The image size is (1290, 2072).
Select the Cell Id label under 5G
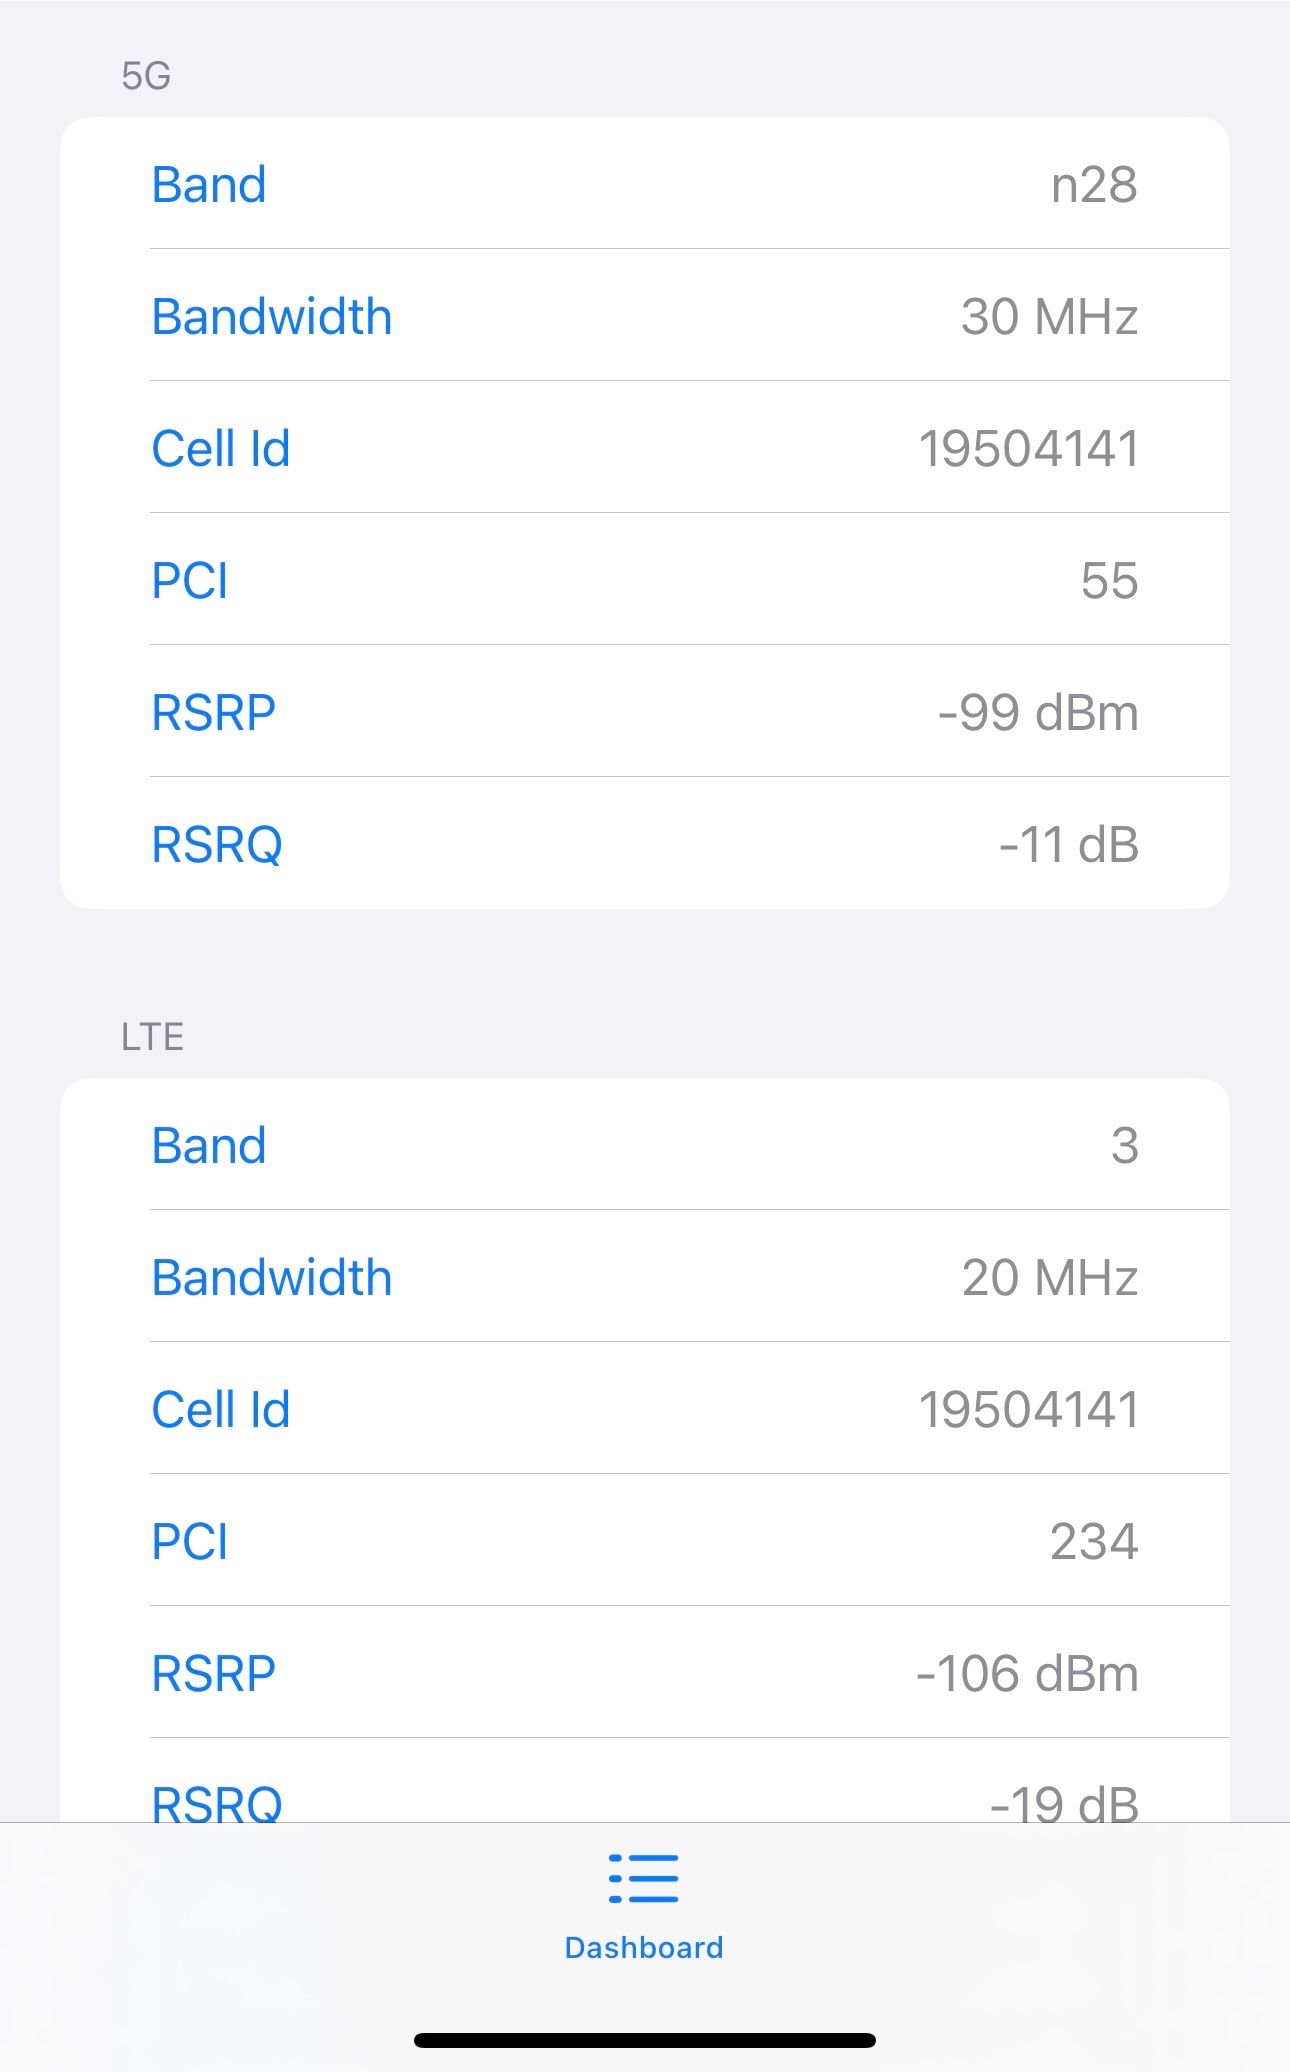221,449
